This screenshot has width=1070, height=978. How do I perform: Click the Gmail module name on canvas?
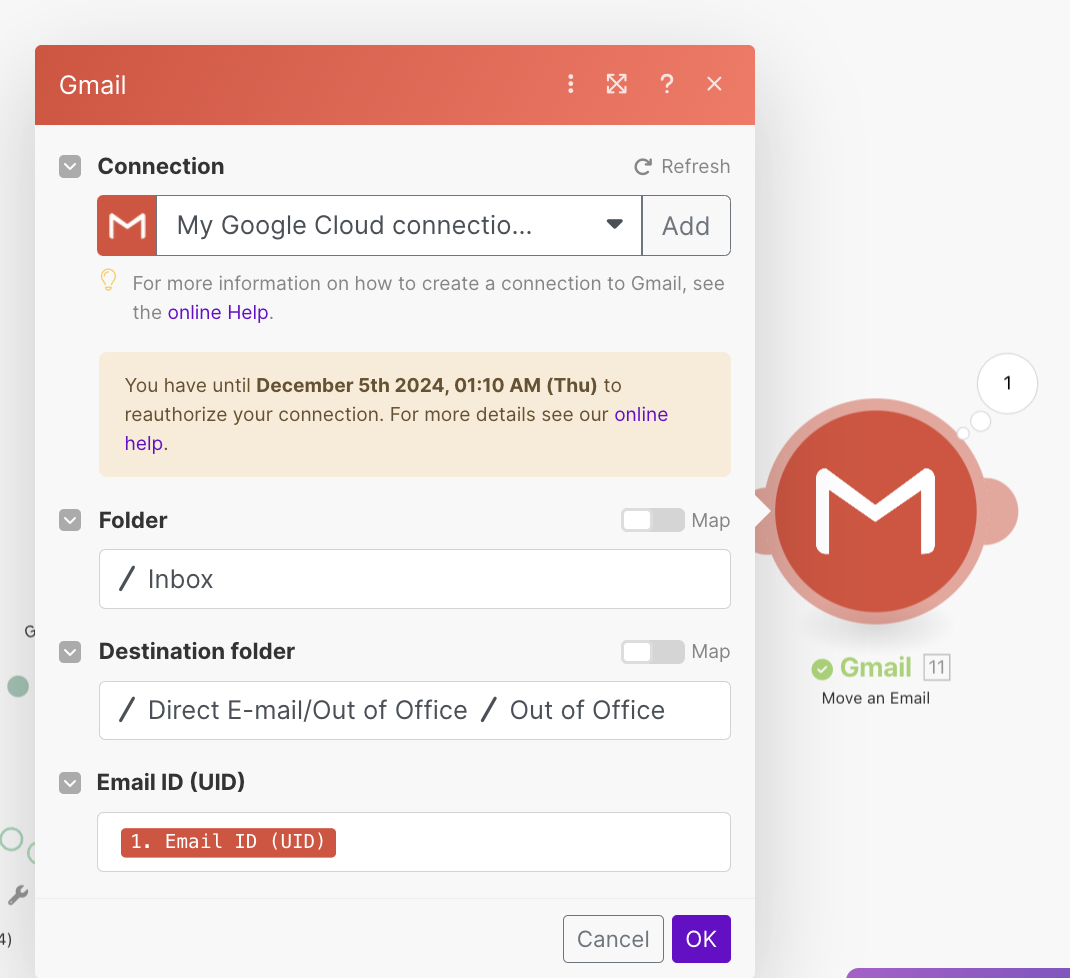[876, 667]
